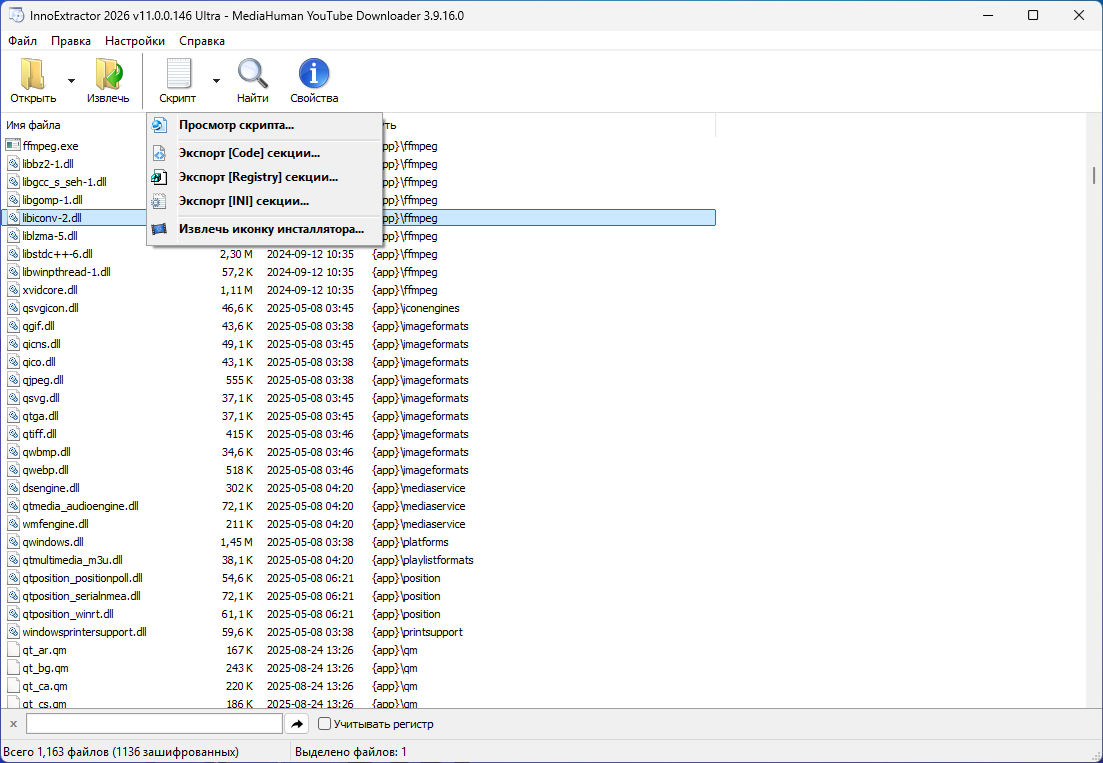
Task: Click the Извлечь extract toolbar icon
Action: pyautogui.click(x=108, y=74)
